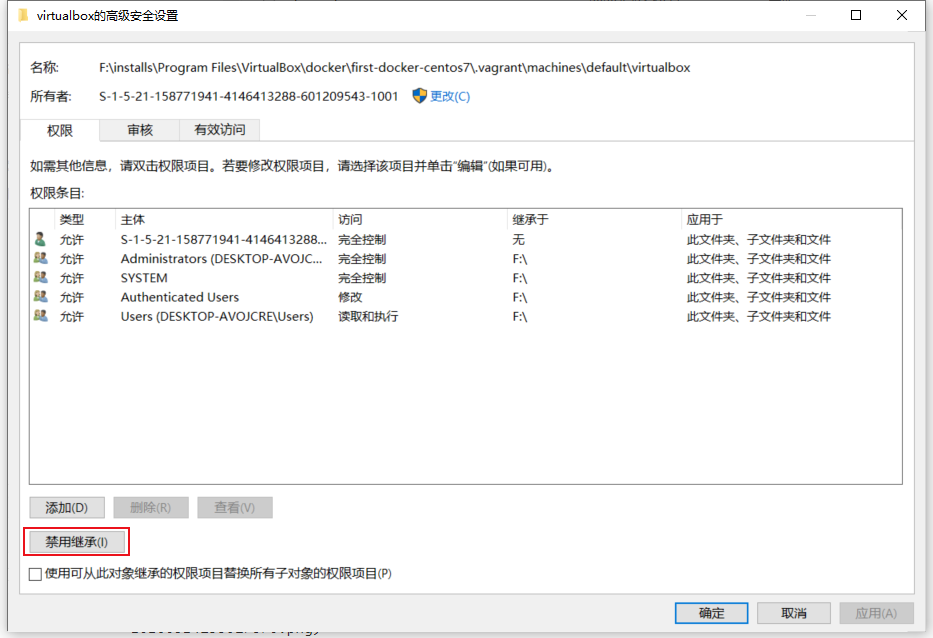Viewport: 933px width, 638px height.
Task: Click the folder icon in the title bar
Action: tap(23, 15)
